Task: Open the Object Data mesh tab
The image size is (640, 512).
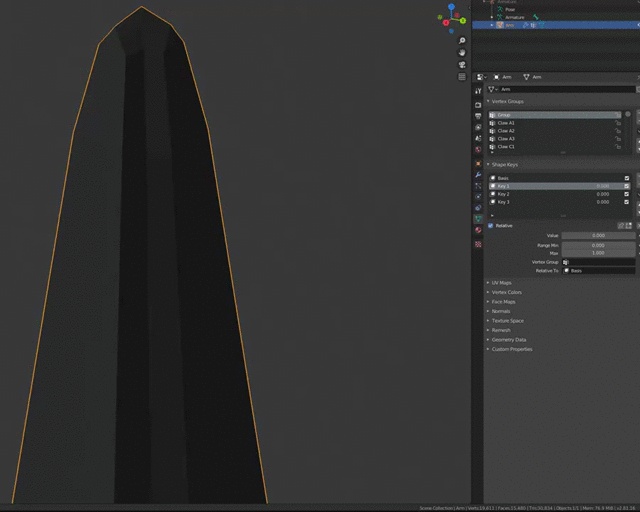Action: coord(478,219)
